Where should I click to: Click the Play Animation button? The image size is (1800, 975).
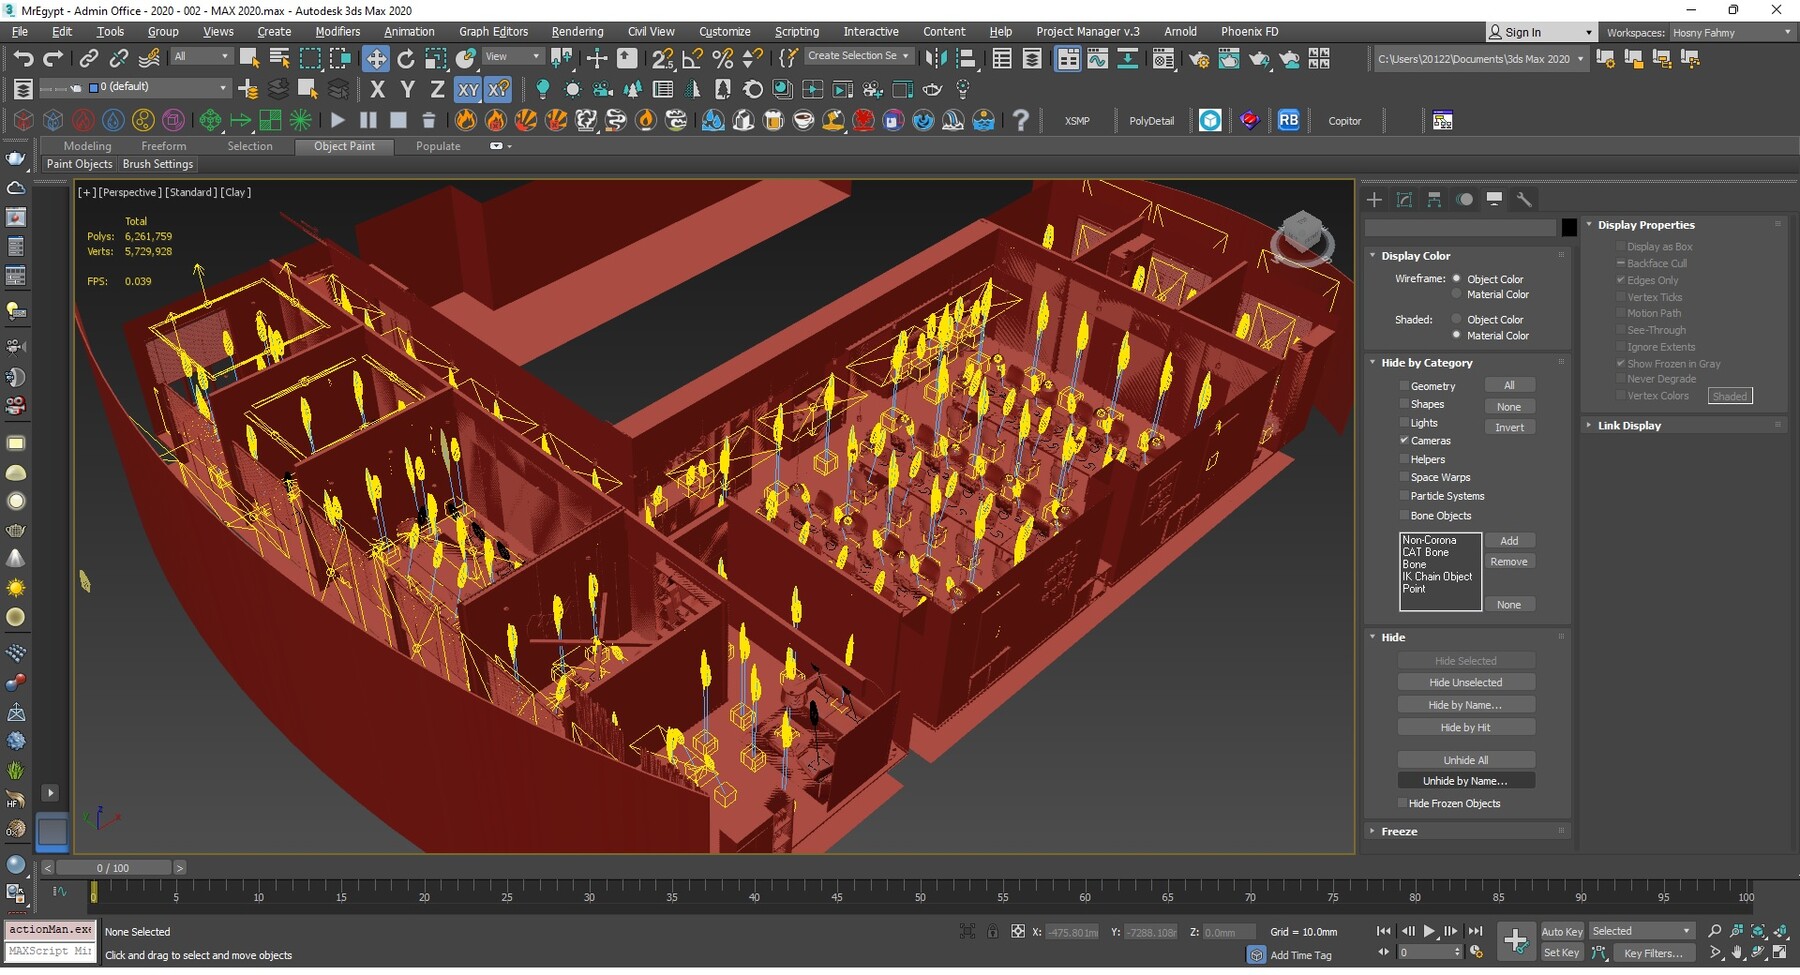point(1429,931)
